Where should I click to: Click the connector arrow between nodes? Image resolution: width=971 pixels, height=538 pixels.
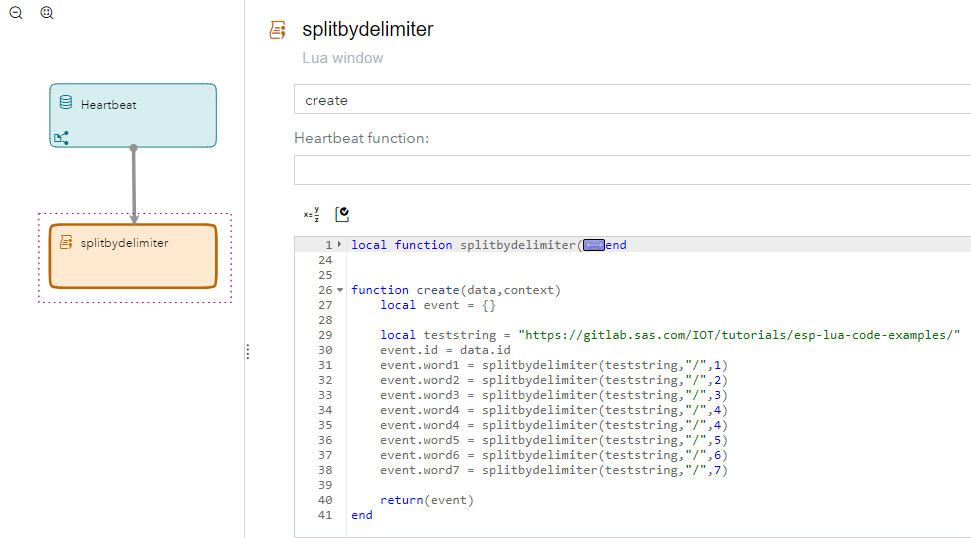(134, 185)
